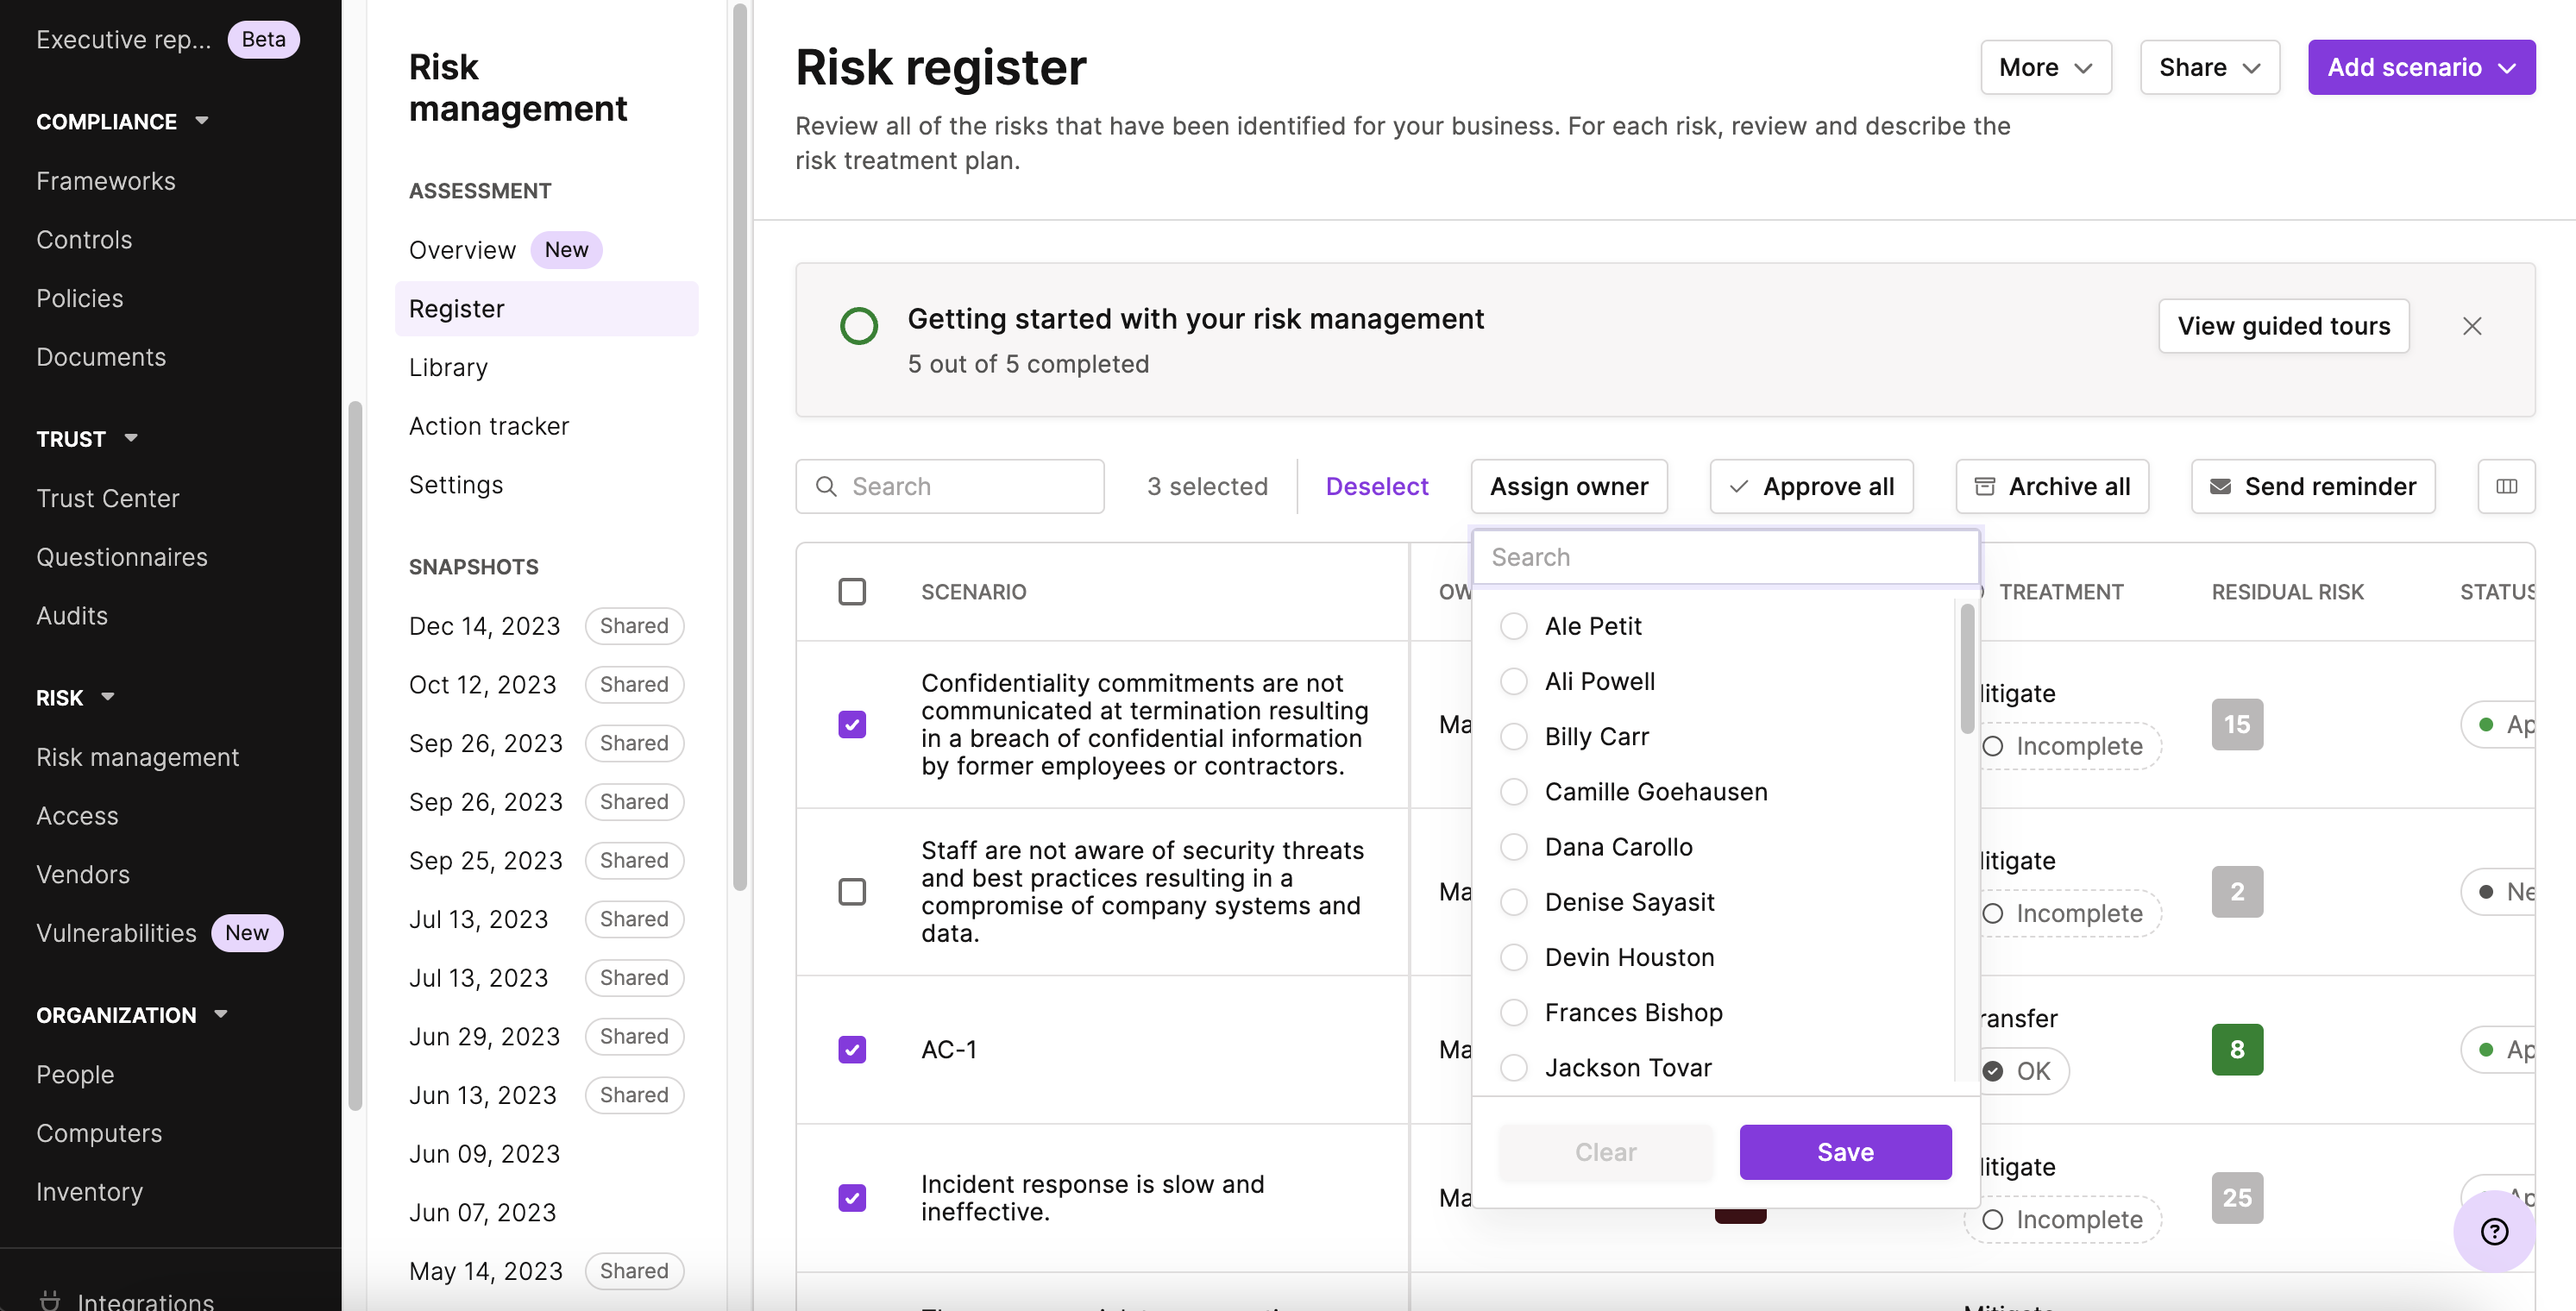This screenshot has width=2576, height=1311.
Task: Open the Dec 14, 2023 snapshot
Action: pyautogui.click(x=485, y=626)
